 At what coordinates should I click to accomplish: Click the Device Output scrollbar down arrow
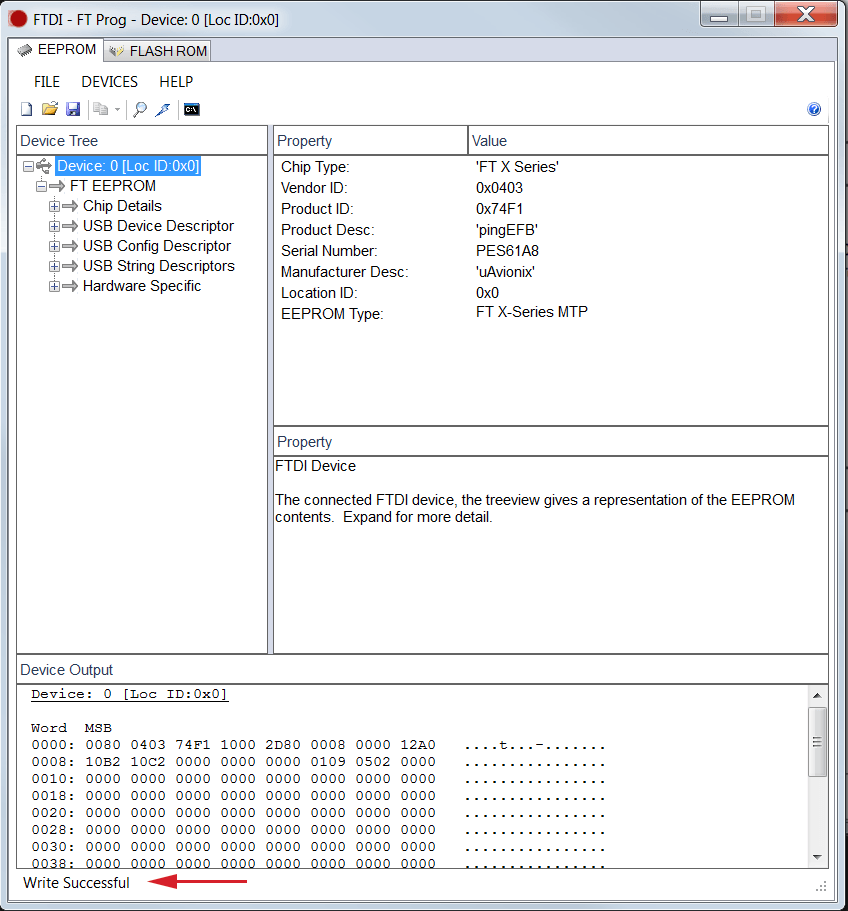click(817, 857)
